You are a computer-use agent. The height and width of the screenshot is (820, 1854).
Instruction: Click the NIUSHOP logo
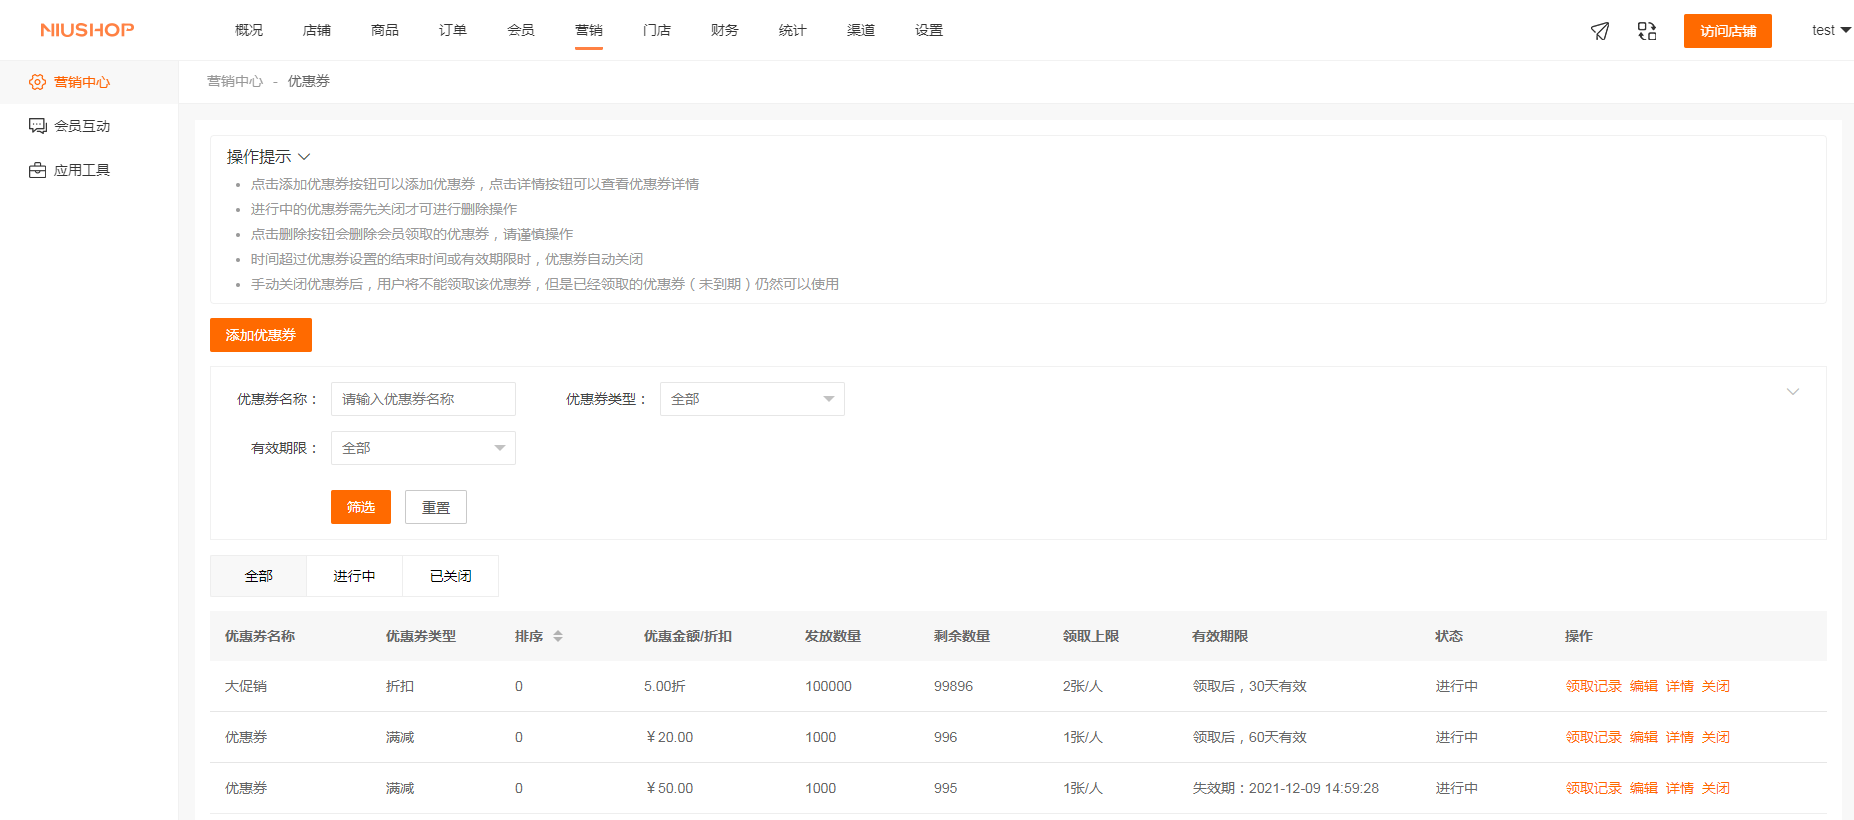[87, 30]
